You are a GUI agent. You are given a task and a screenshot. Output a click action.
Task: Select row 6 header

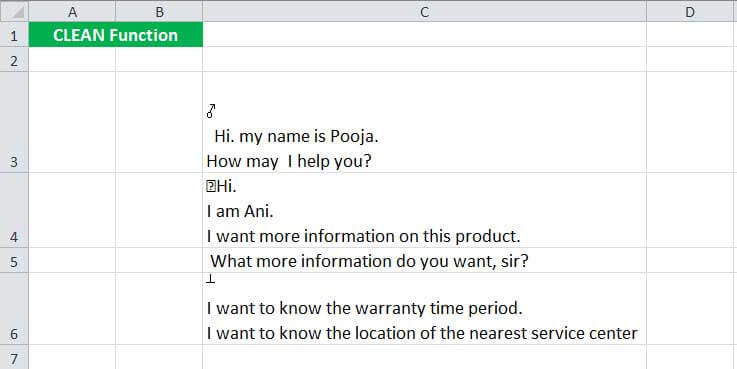(x=14, y=309)
